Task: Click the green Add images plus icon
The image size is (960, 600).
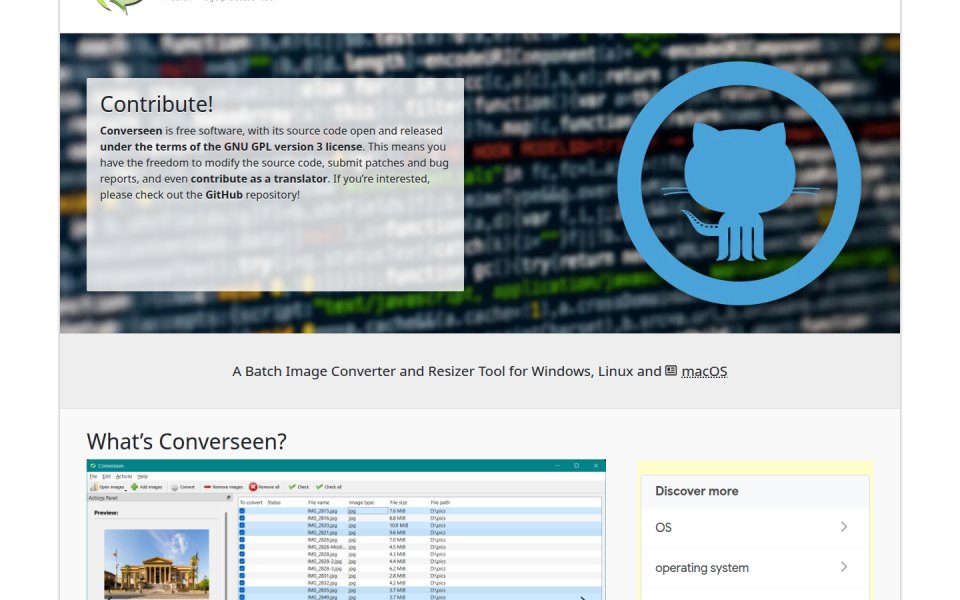Action: [135, 487]
